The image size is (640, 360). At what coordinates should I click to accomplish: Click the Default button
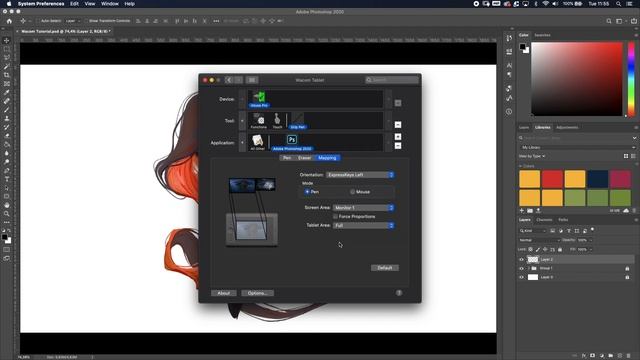[385, 268]
